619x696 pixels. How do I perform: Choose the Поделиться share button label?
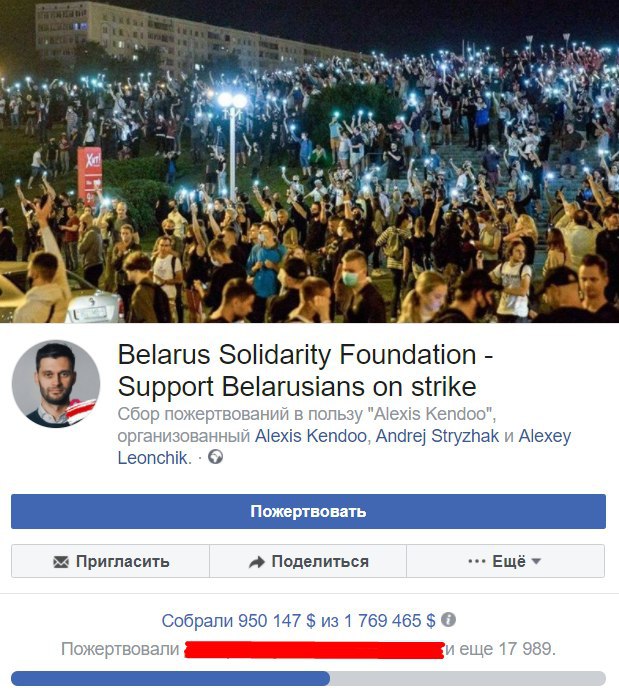pyautogui.click(x=320, y=562)
